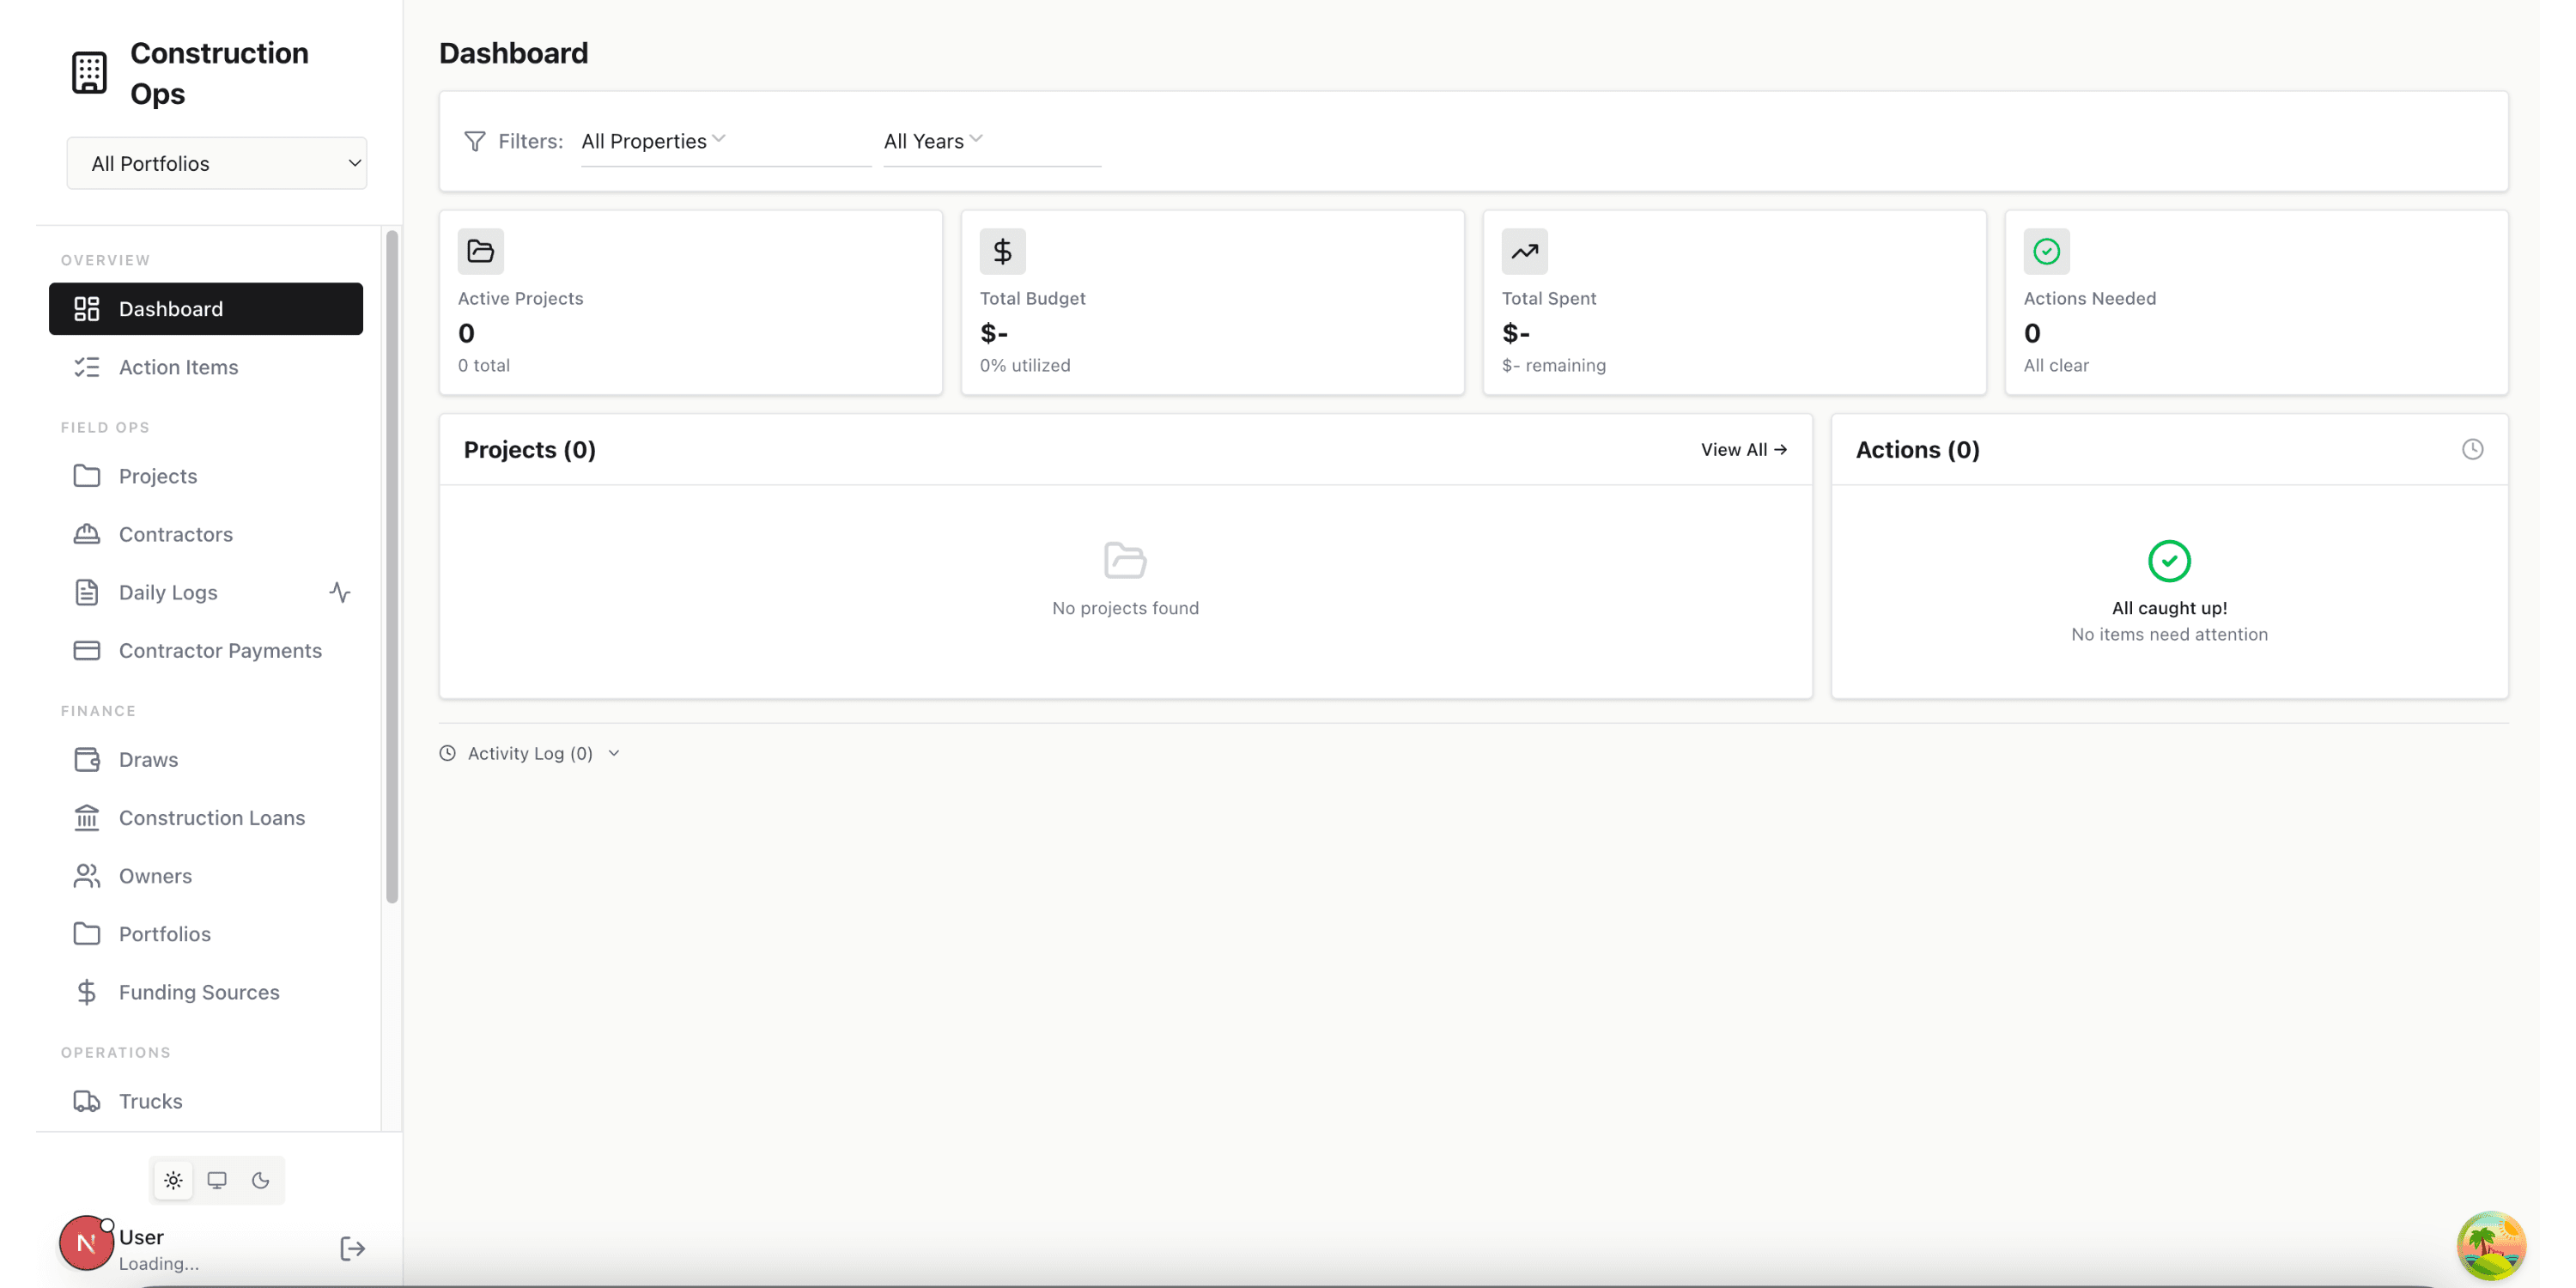The height and width of the screenshot is (1288, 2576).
Task: Click the Portfolios folder icon
Action: (x=87, y=933)
